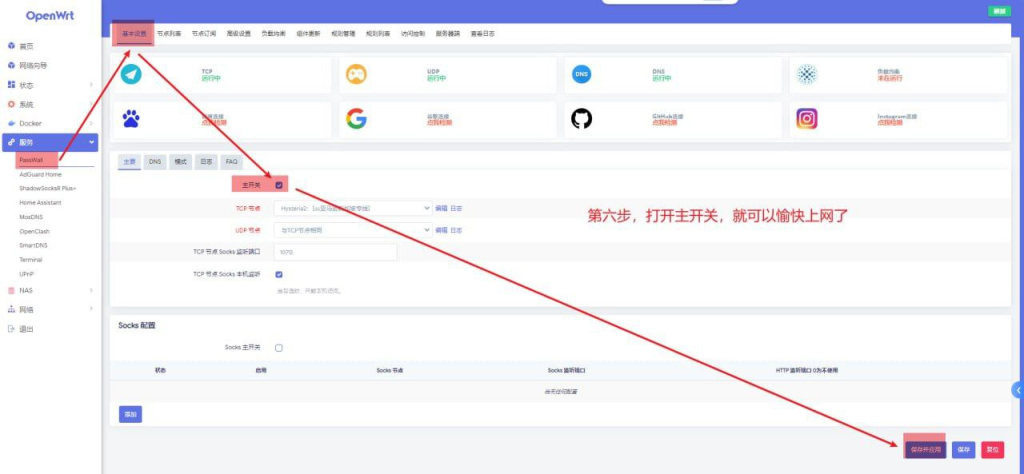1024x474 pixels.
Task: Select the 模式 sub-tab
Action: click(x=180, y=162)
